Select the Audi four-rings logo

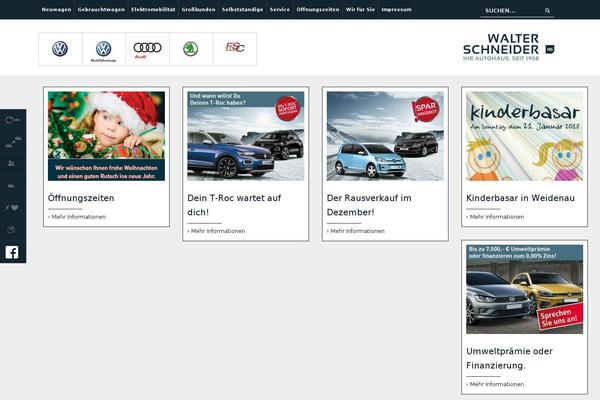click(x=147, y=49)
